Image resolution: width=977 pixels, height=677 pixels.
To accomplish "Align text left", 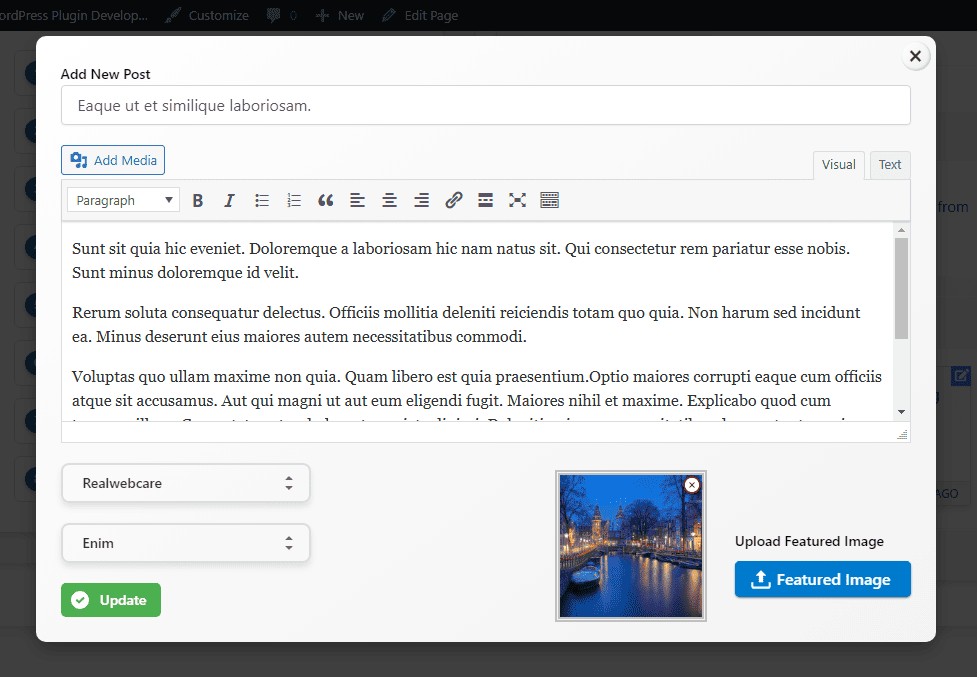I will coord(358,201).
